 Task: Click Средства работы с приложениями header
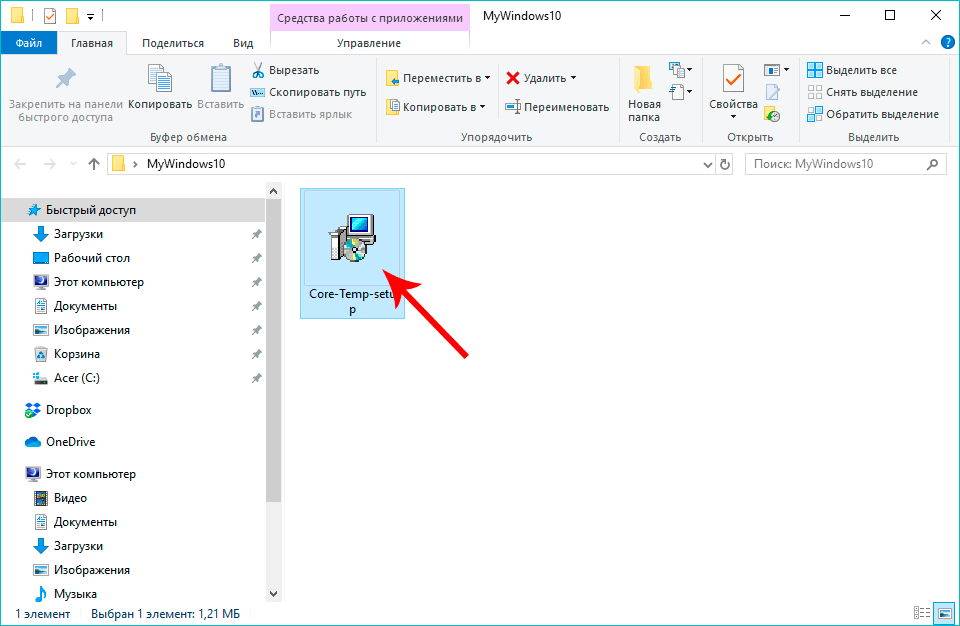click(x=370, y=18)
